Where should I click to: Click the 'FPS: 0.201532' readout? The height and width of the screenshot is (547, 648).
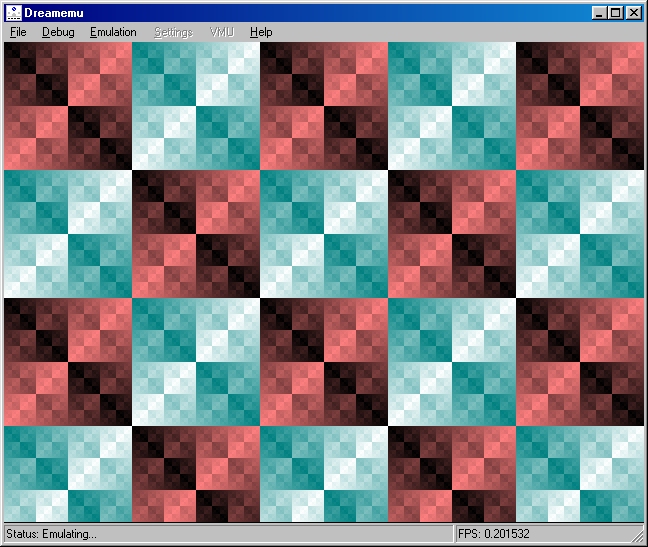click(493, 534)
